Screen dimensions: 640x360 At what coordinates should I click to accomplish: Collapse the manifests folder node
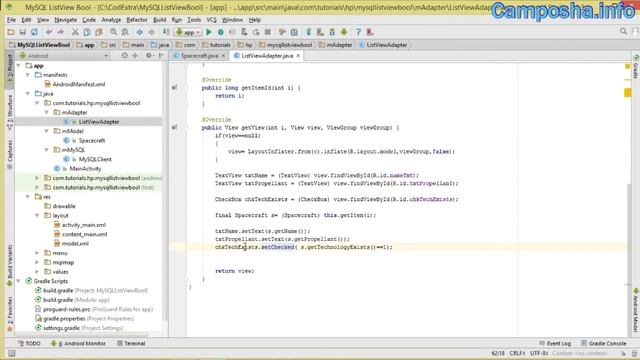click(28, 75)
